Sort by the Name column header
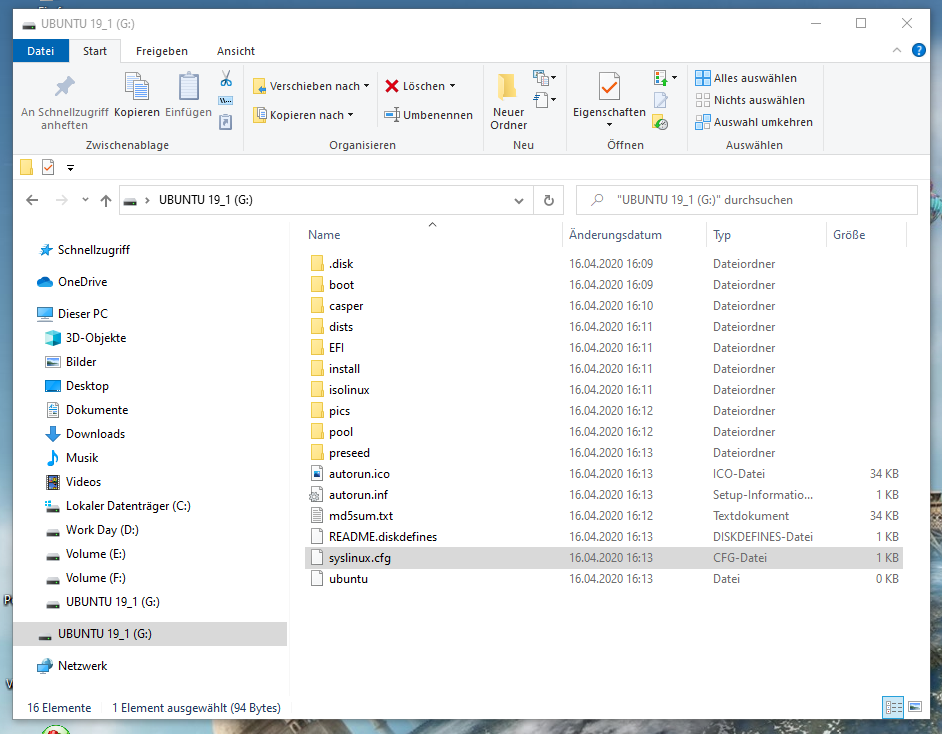This screenshot has height=734, width=942. click(x=433, y=235)
